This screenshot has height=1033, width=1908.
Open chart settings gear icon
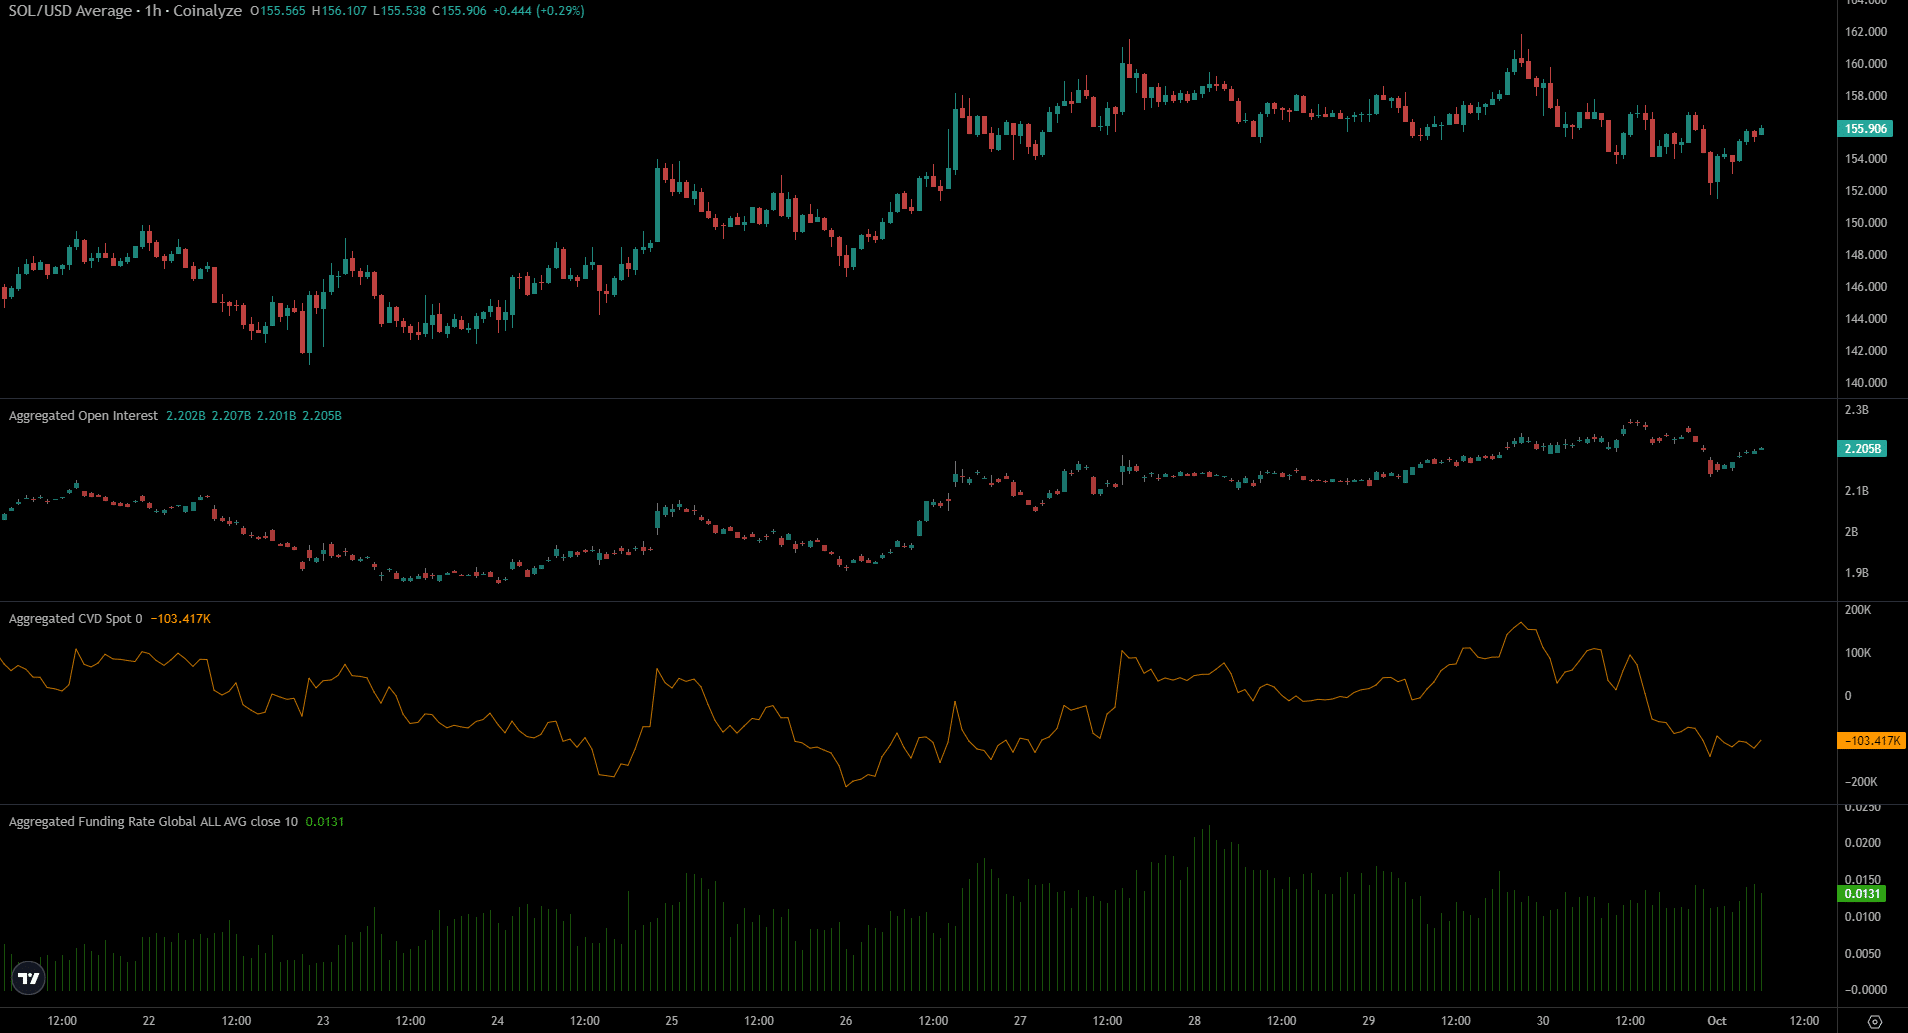point(1875,1021)
